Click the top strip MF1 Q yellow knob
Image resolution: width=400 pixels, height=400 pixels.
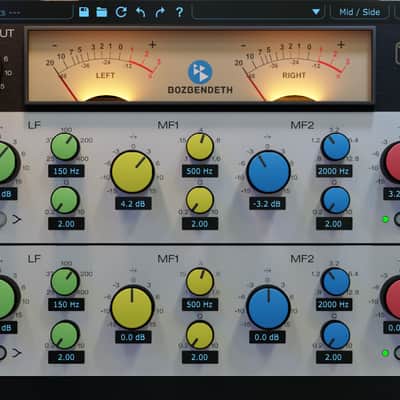(x=200, y=200)
